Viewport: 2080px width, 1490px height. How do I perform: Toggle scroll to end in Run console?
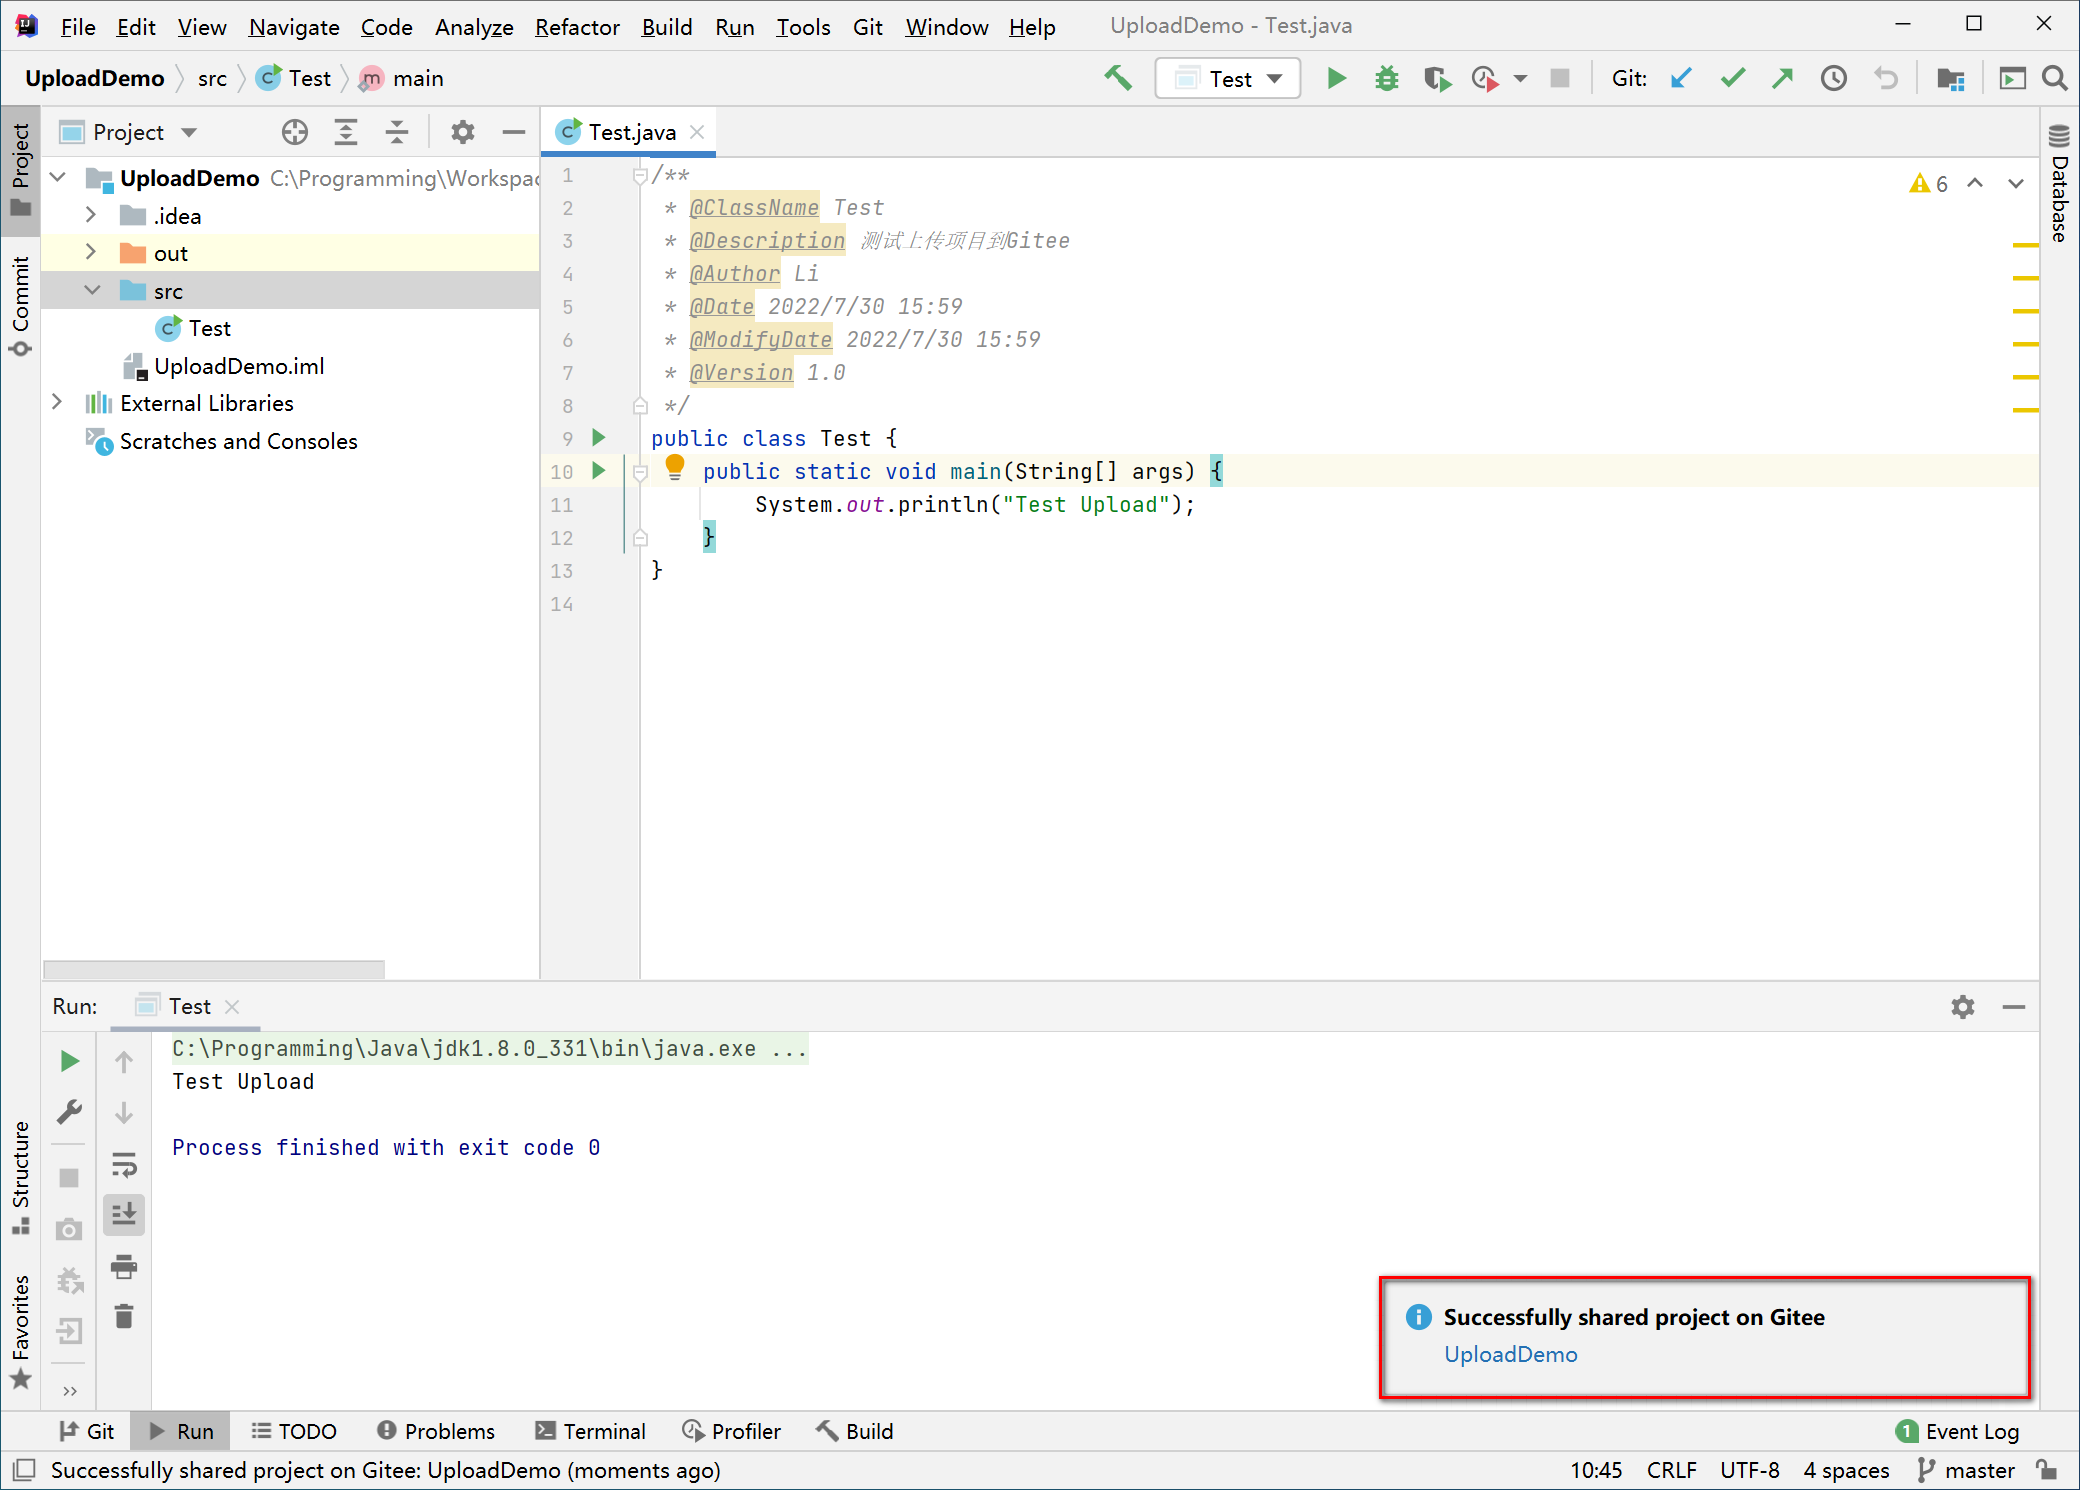pyautogui.click(x=124, y=1215)
